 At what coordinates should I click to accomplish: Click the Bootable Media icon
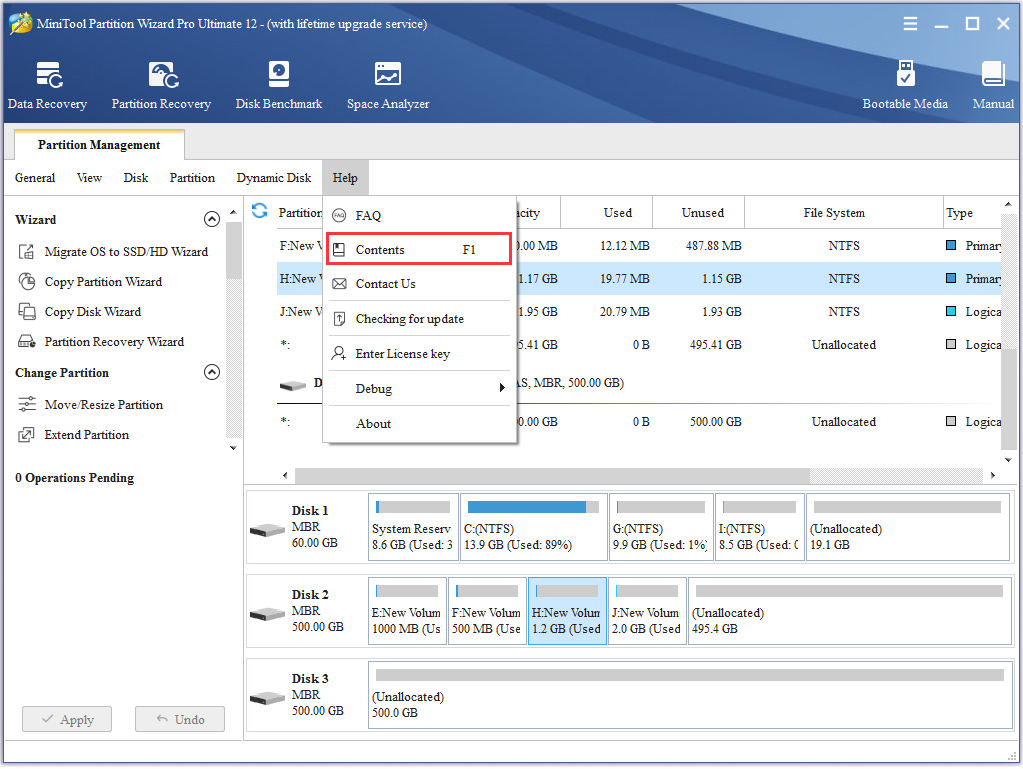tap(905, 85)
